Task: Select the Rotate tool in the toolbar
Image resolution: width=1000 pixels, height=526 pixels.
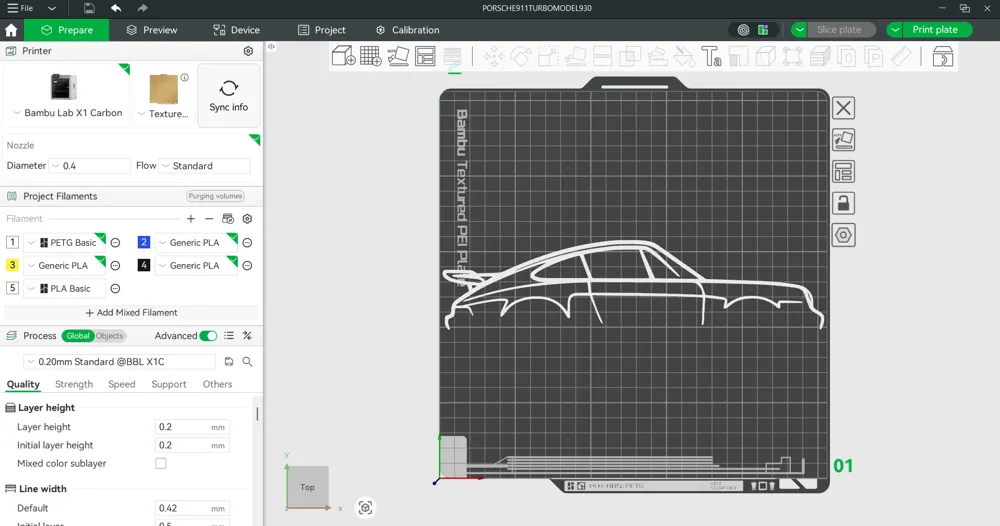Action: coord(521,56)
